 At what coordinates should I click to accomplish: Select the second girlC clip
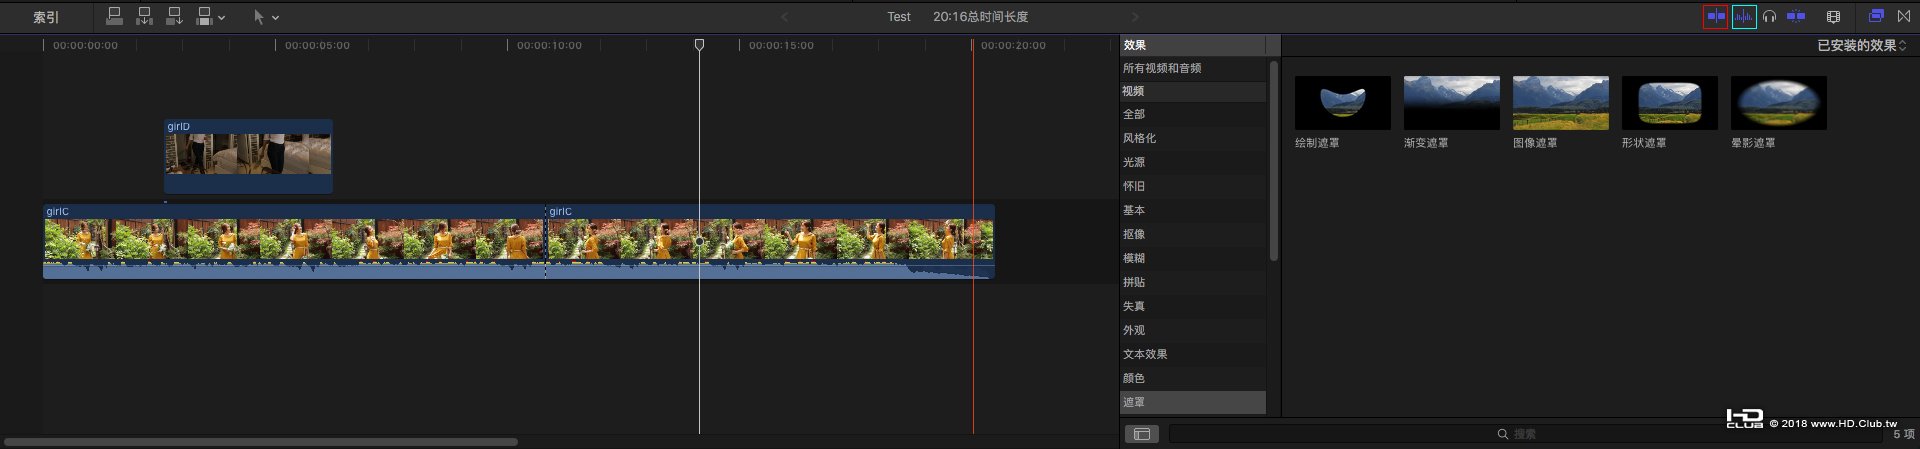pyautogui.click(x=770, y=241)
